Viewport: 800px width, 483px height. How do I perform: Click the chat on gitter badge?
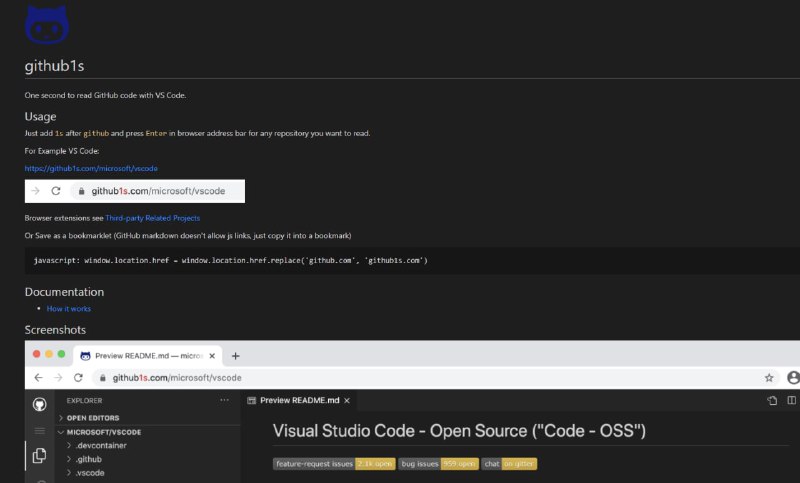click(509, 464)
